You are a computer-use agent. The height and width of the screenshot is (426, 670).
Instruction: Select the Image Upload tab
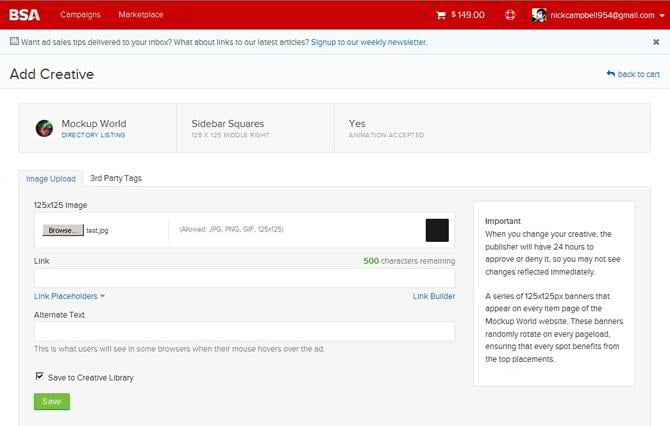pos(50,179)
